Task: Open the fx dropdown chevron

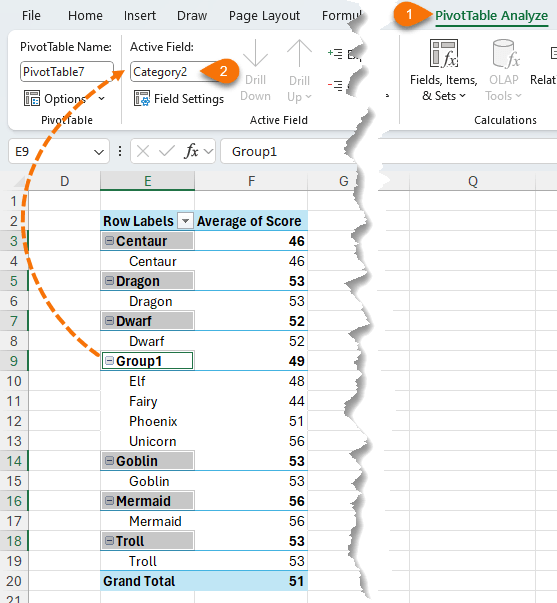Action: click(x=208, y=152)
